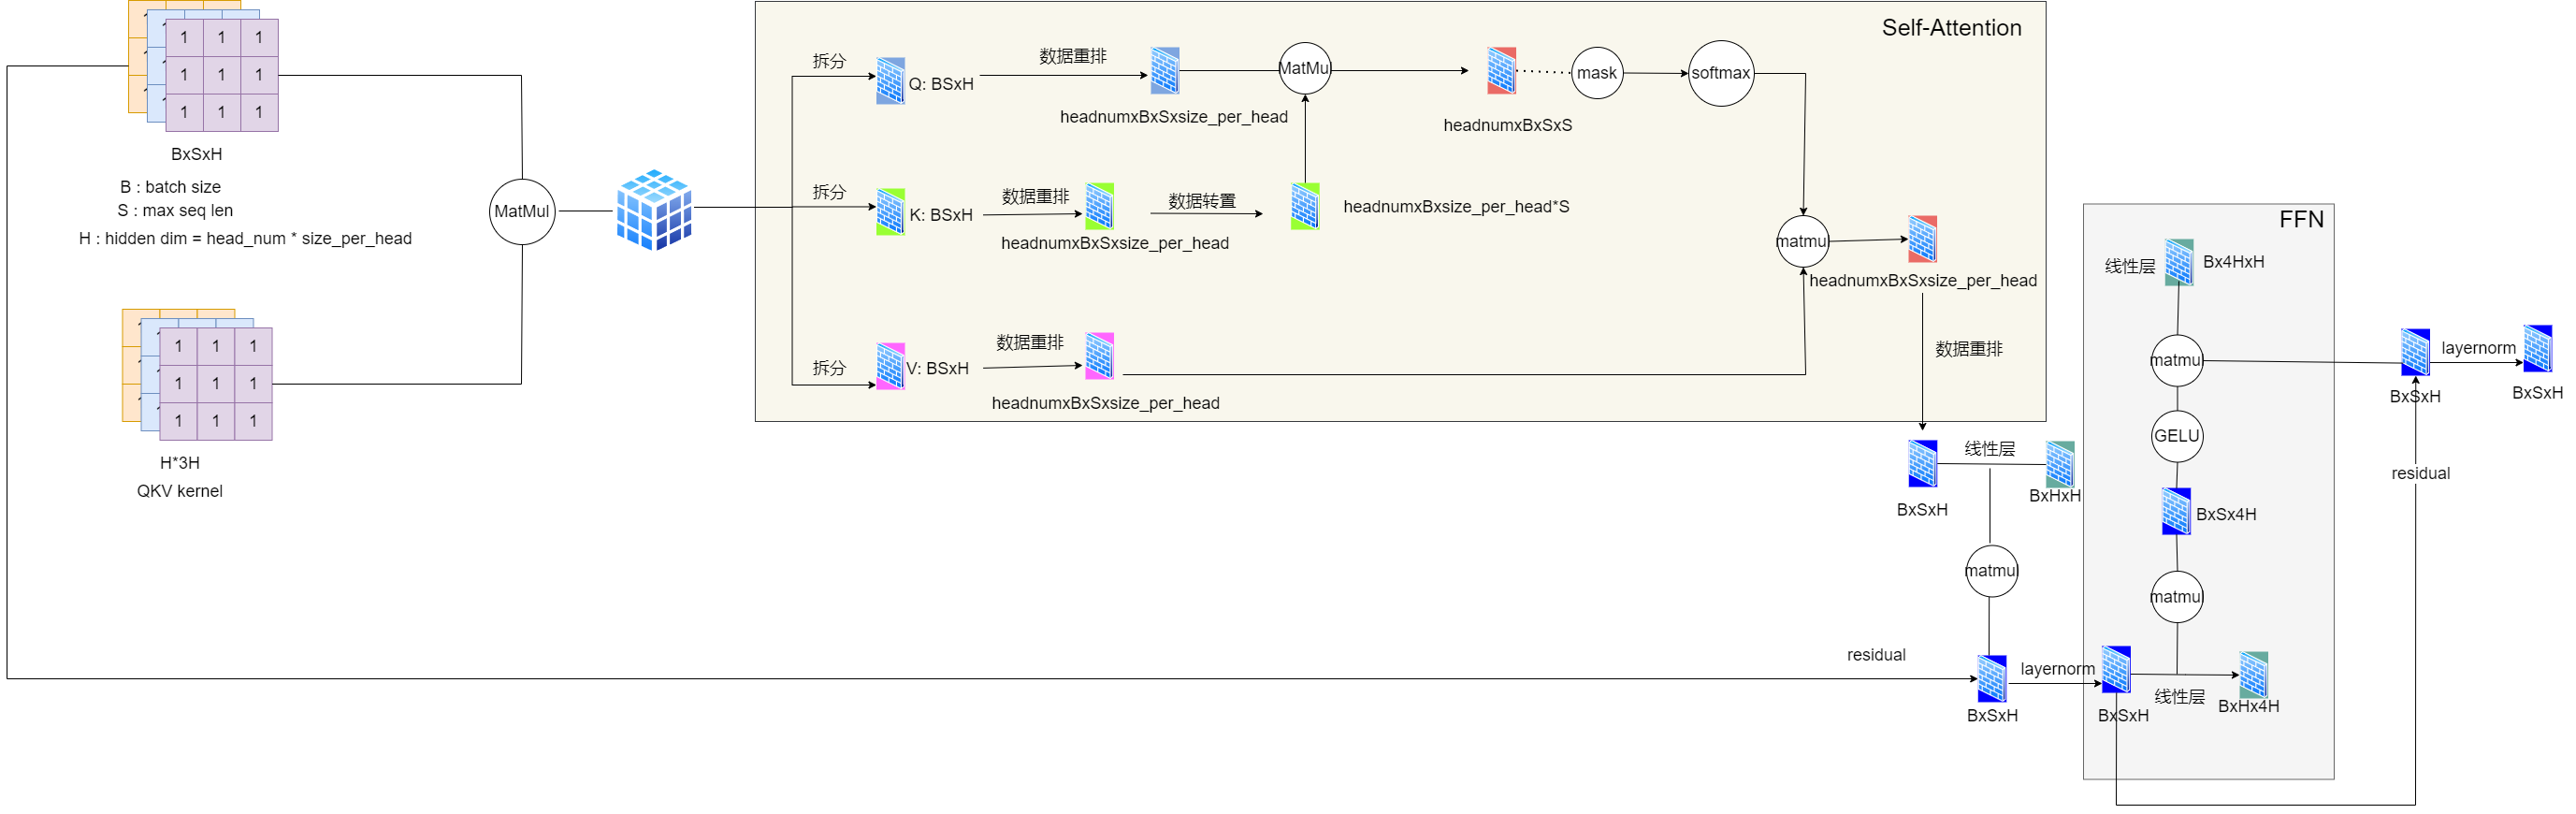Select the BxHx4H tensor icon
2576x814 pixels.
click(2253, 675)
